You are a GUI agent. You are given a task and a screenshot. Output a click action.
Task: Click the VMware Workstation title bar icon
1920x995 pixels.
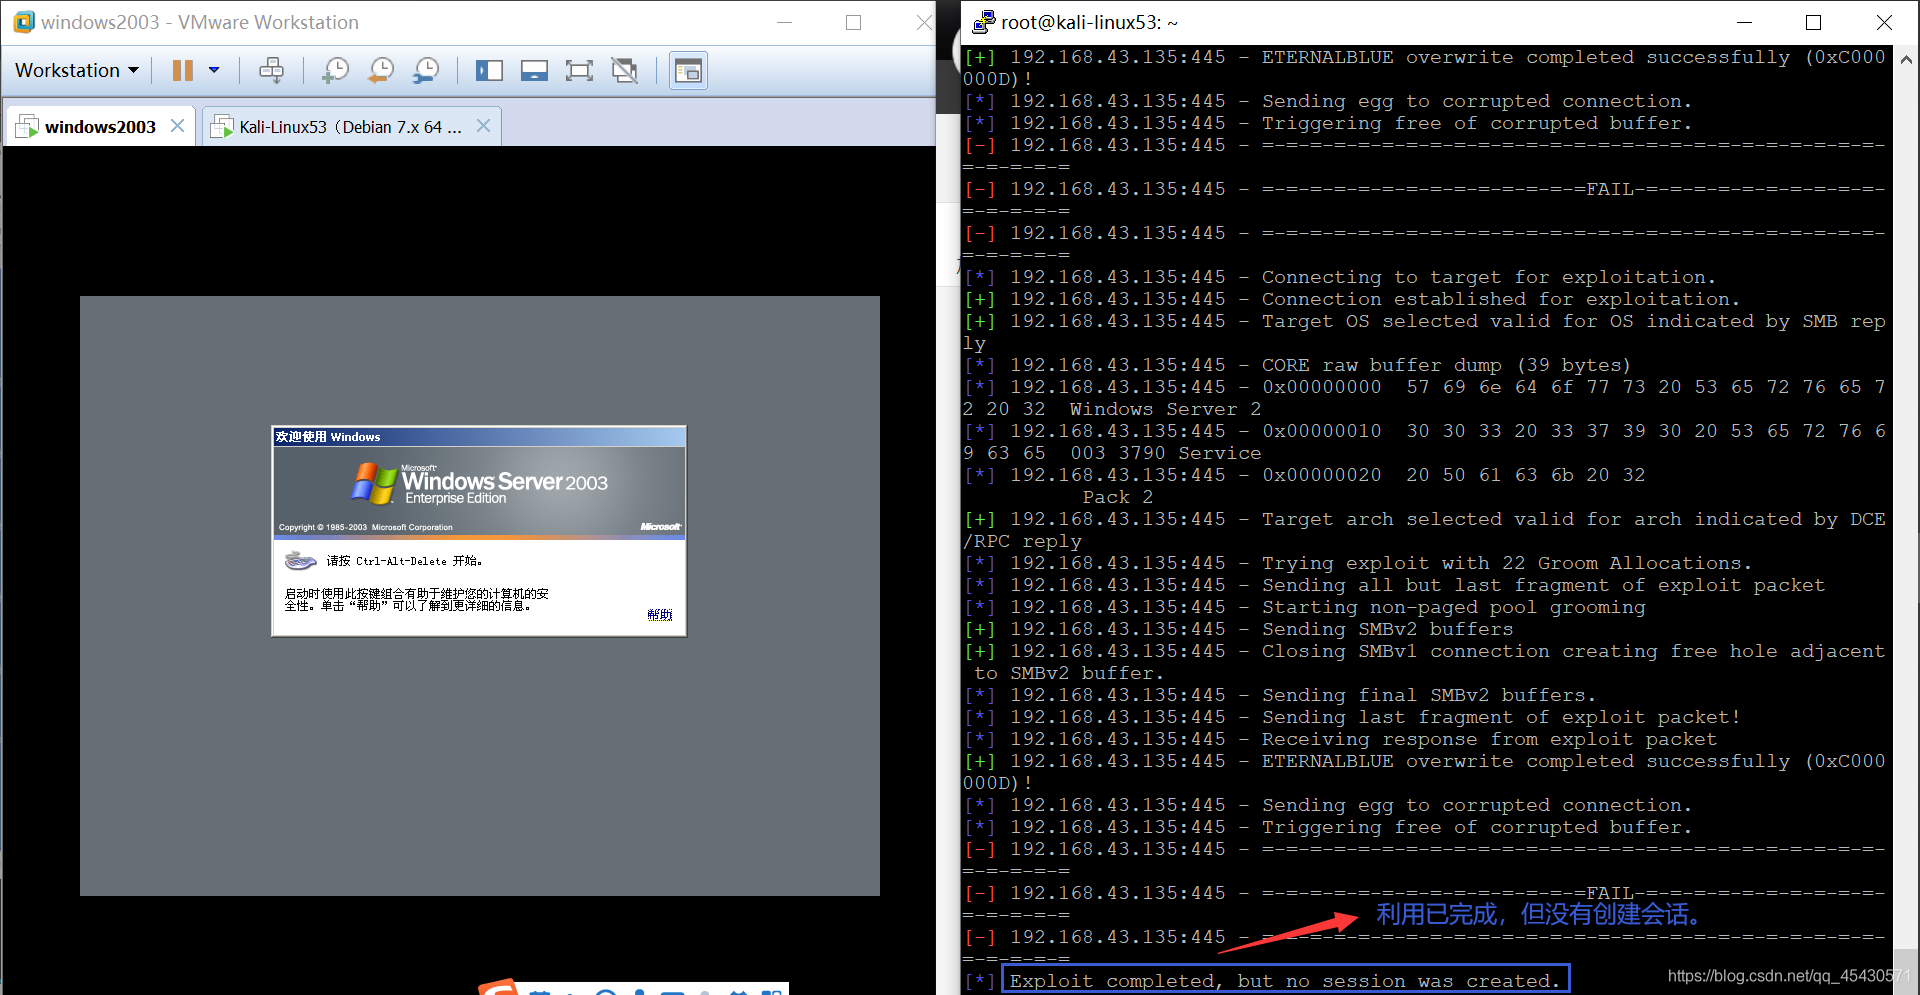(x=24, y=22)
